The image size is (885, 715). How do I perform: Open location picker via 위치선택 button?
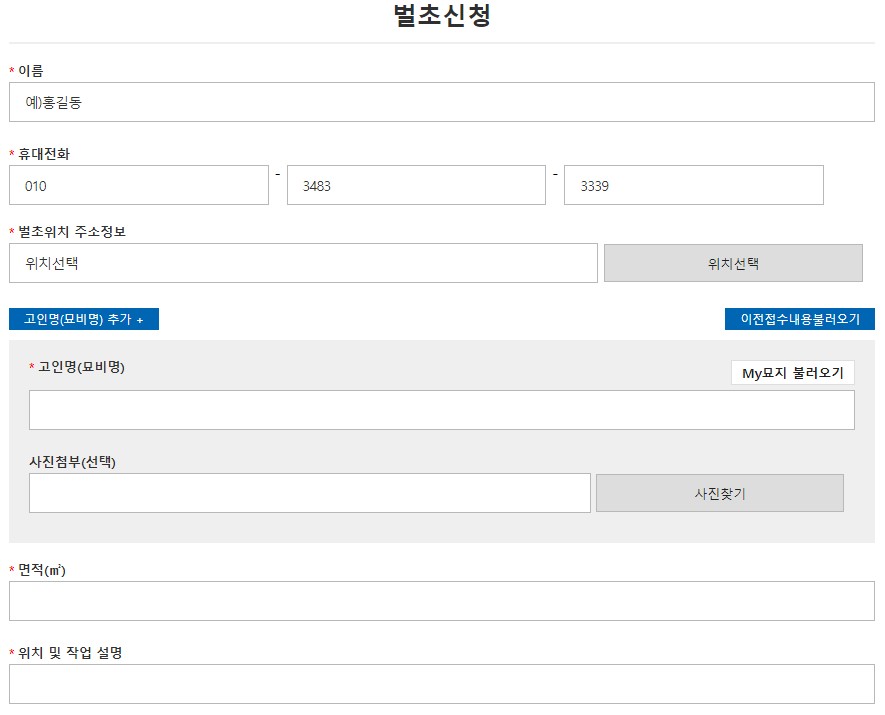coord(733,262)
